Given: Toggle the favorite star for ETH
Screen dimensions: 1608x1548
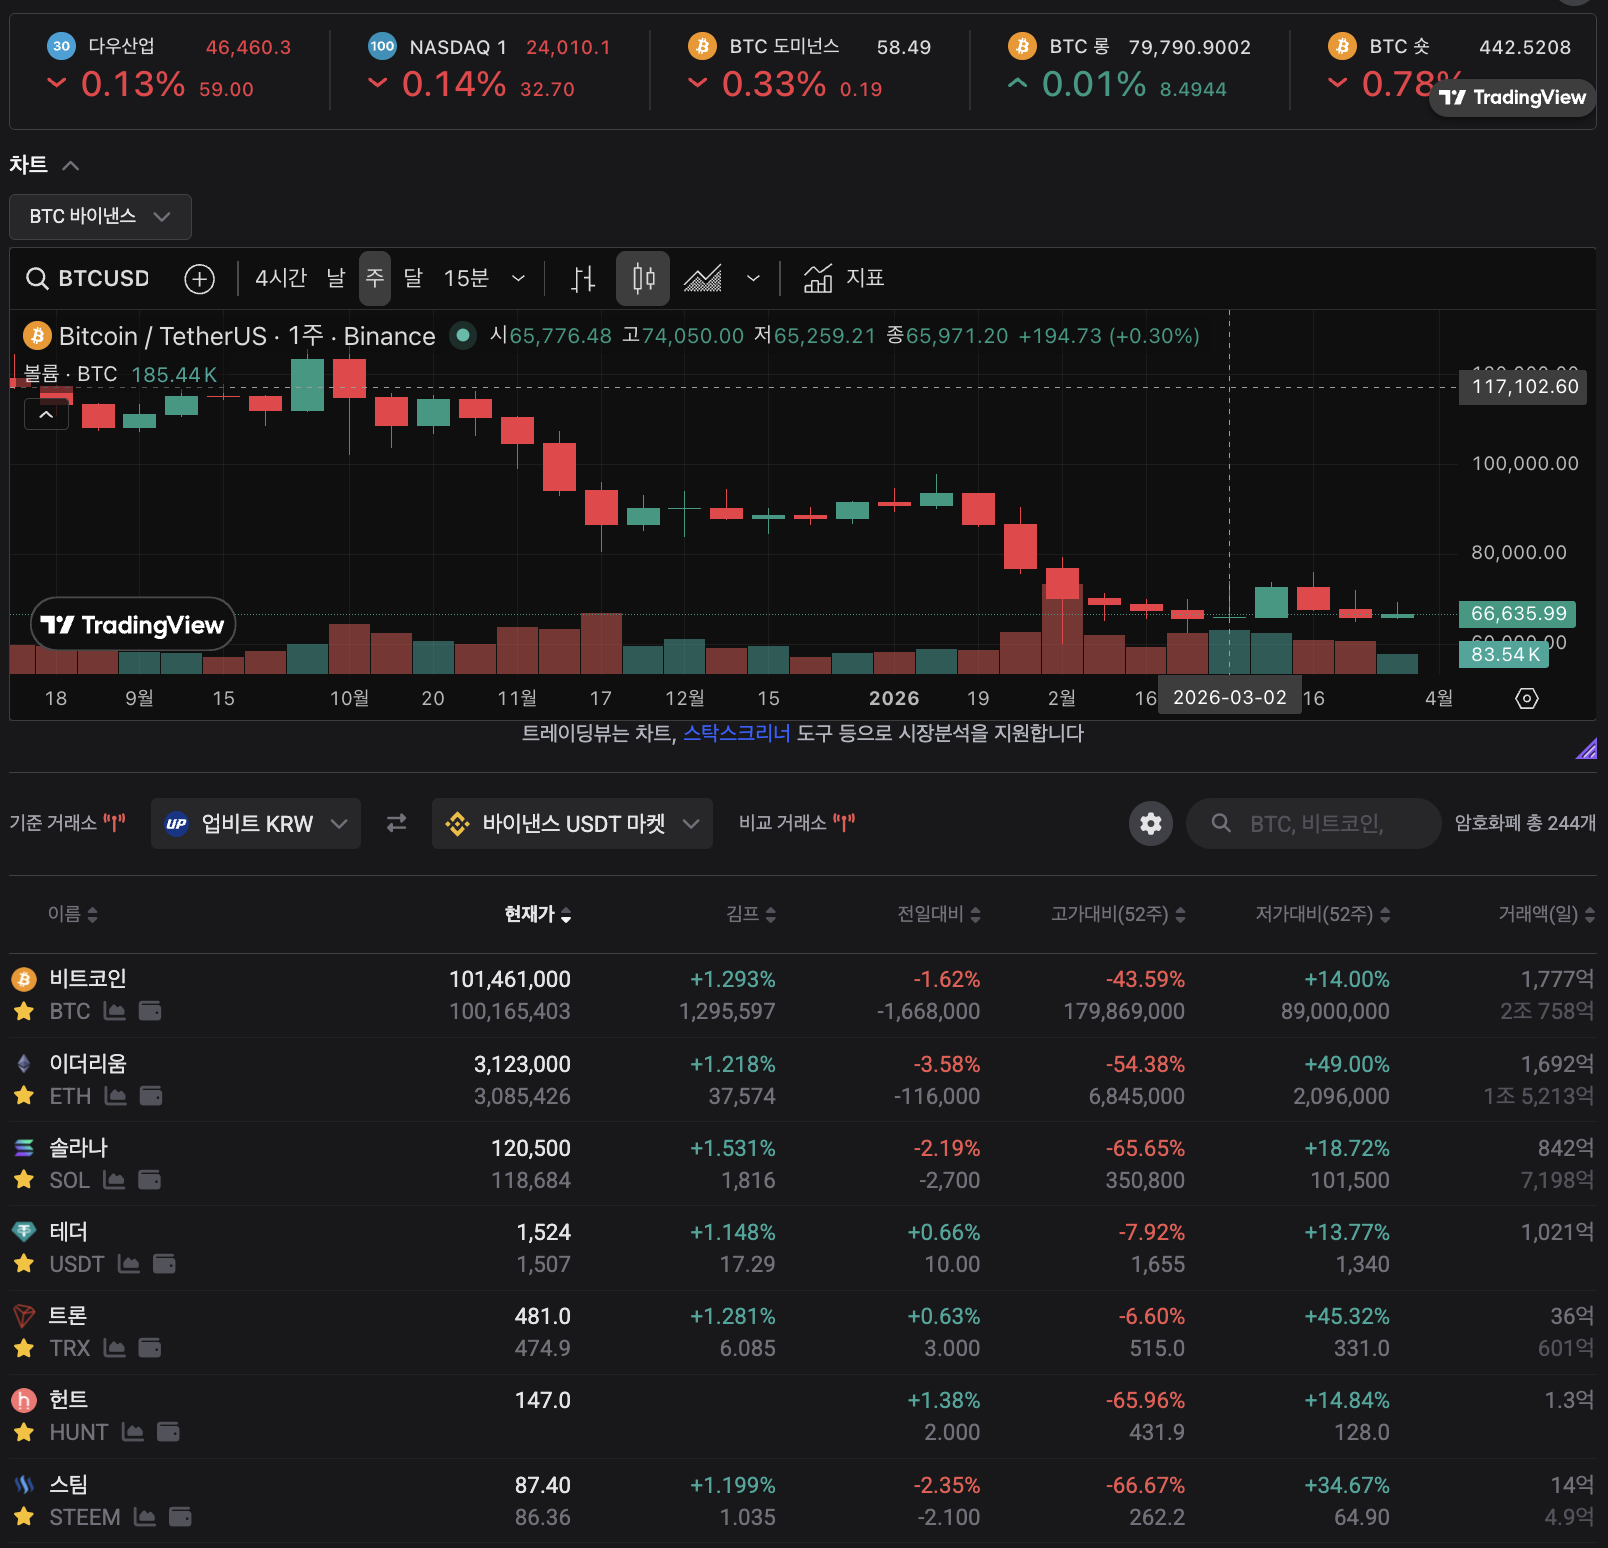Looking at the screenshot, I should [24, 1096].
